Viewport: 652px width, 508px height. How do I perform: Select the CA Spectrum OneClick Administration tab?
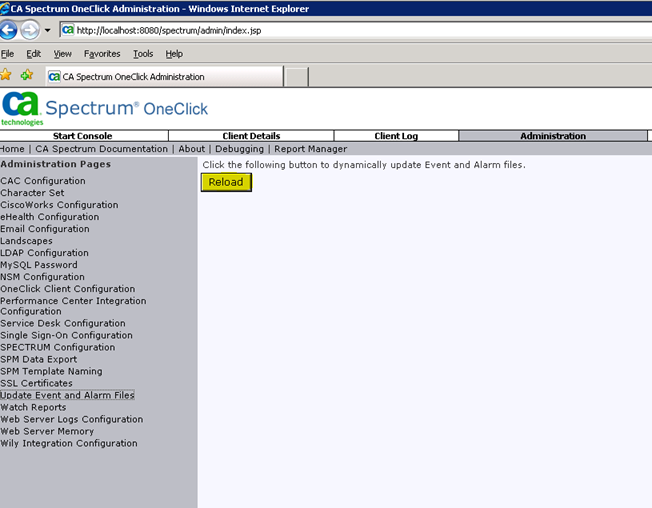click(x=164, y=76)
